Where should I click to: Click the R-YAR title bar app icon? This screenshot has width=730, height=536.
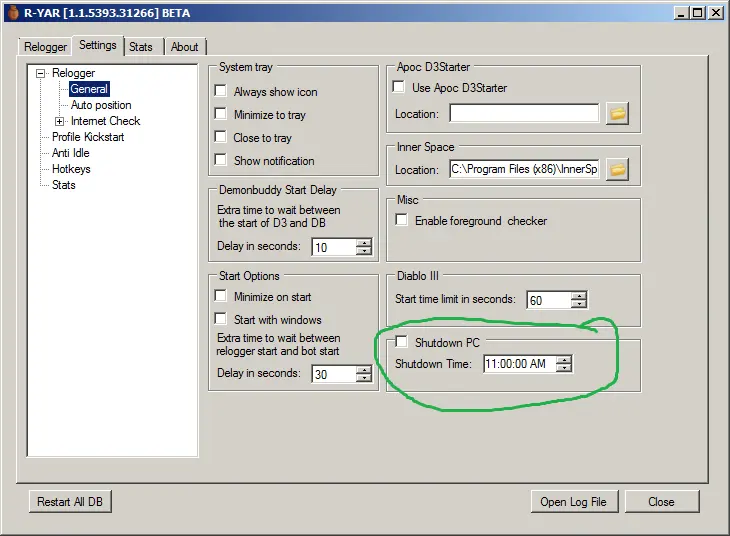[11, 13]
